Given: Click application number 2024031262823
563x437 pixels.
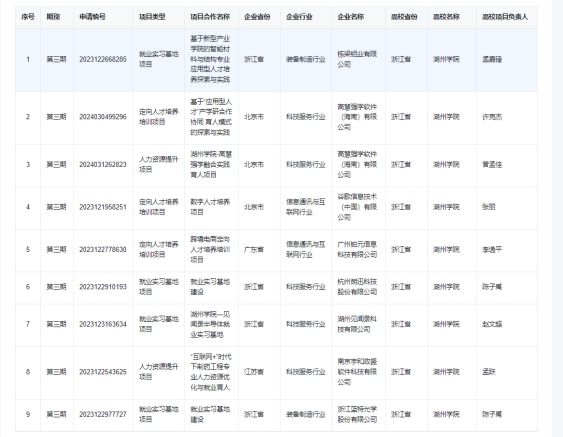Looking at the screenshot, I should pyautogui.click(x=103, y=164).
